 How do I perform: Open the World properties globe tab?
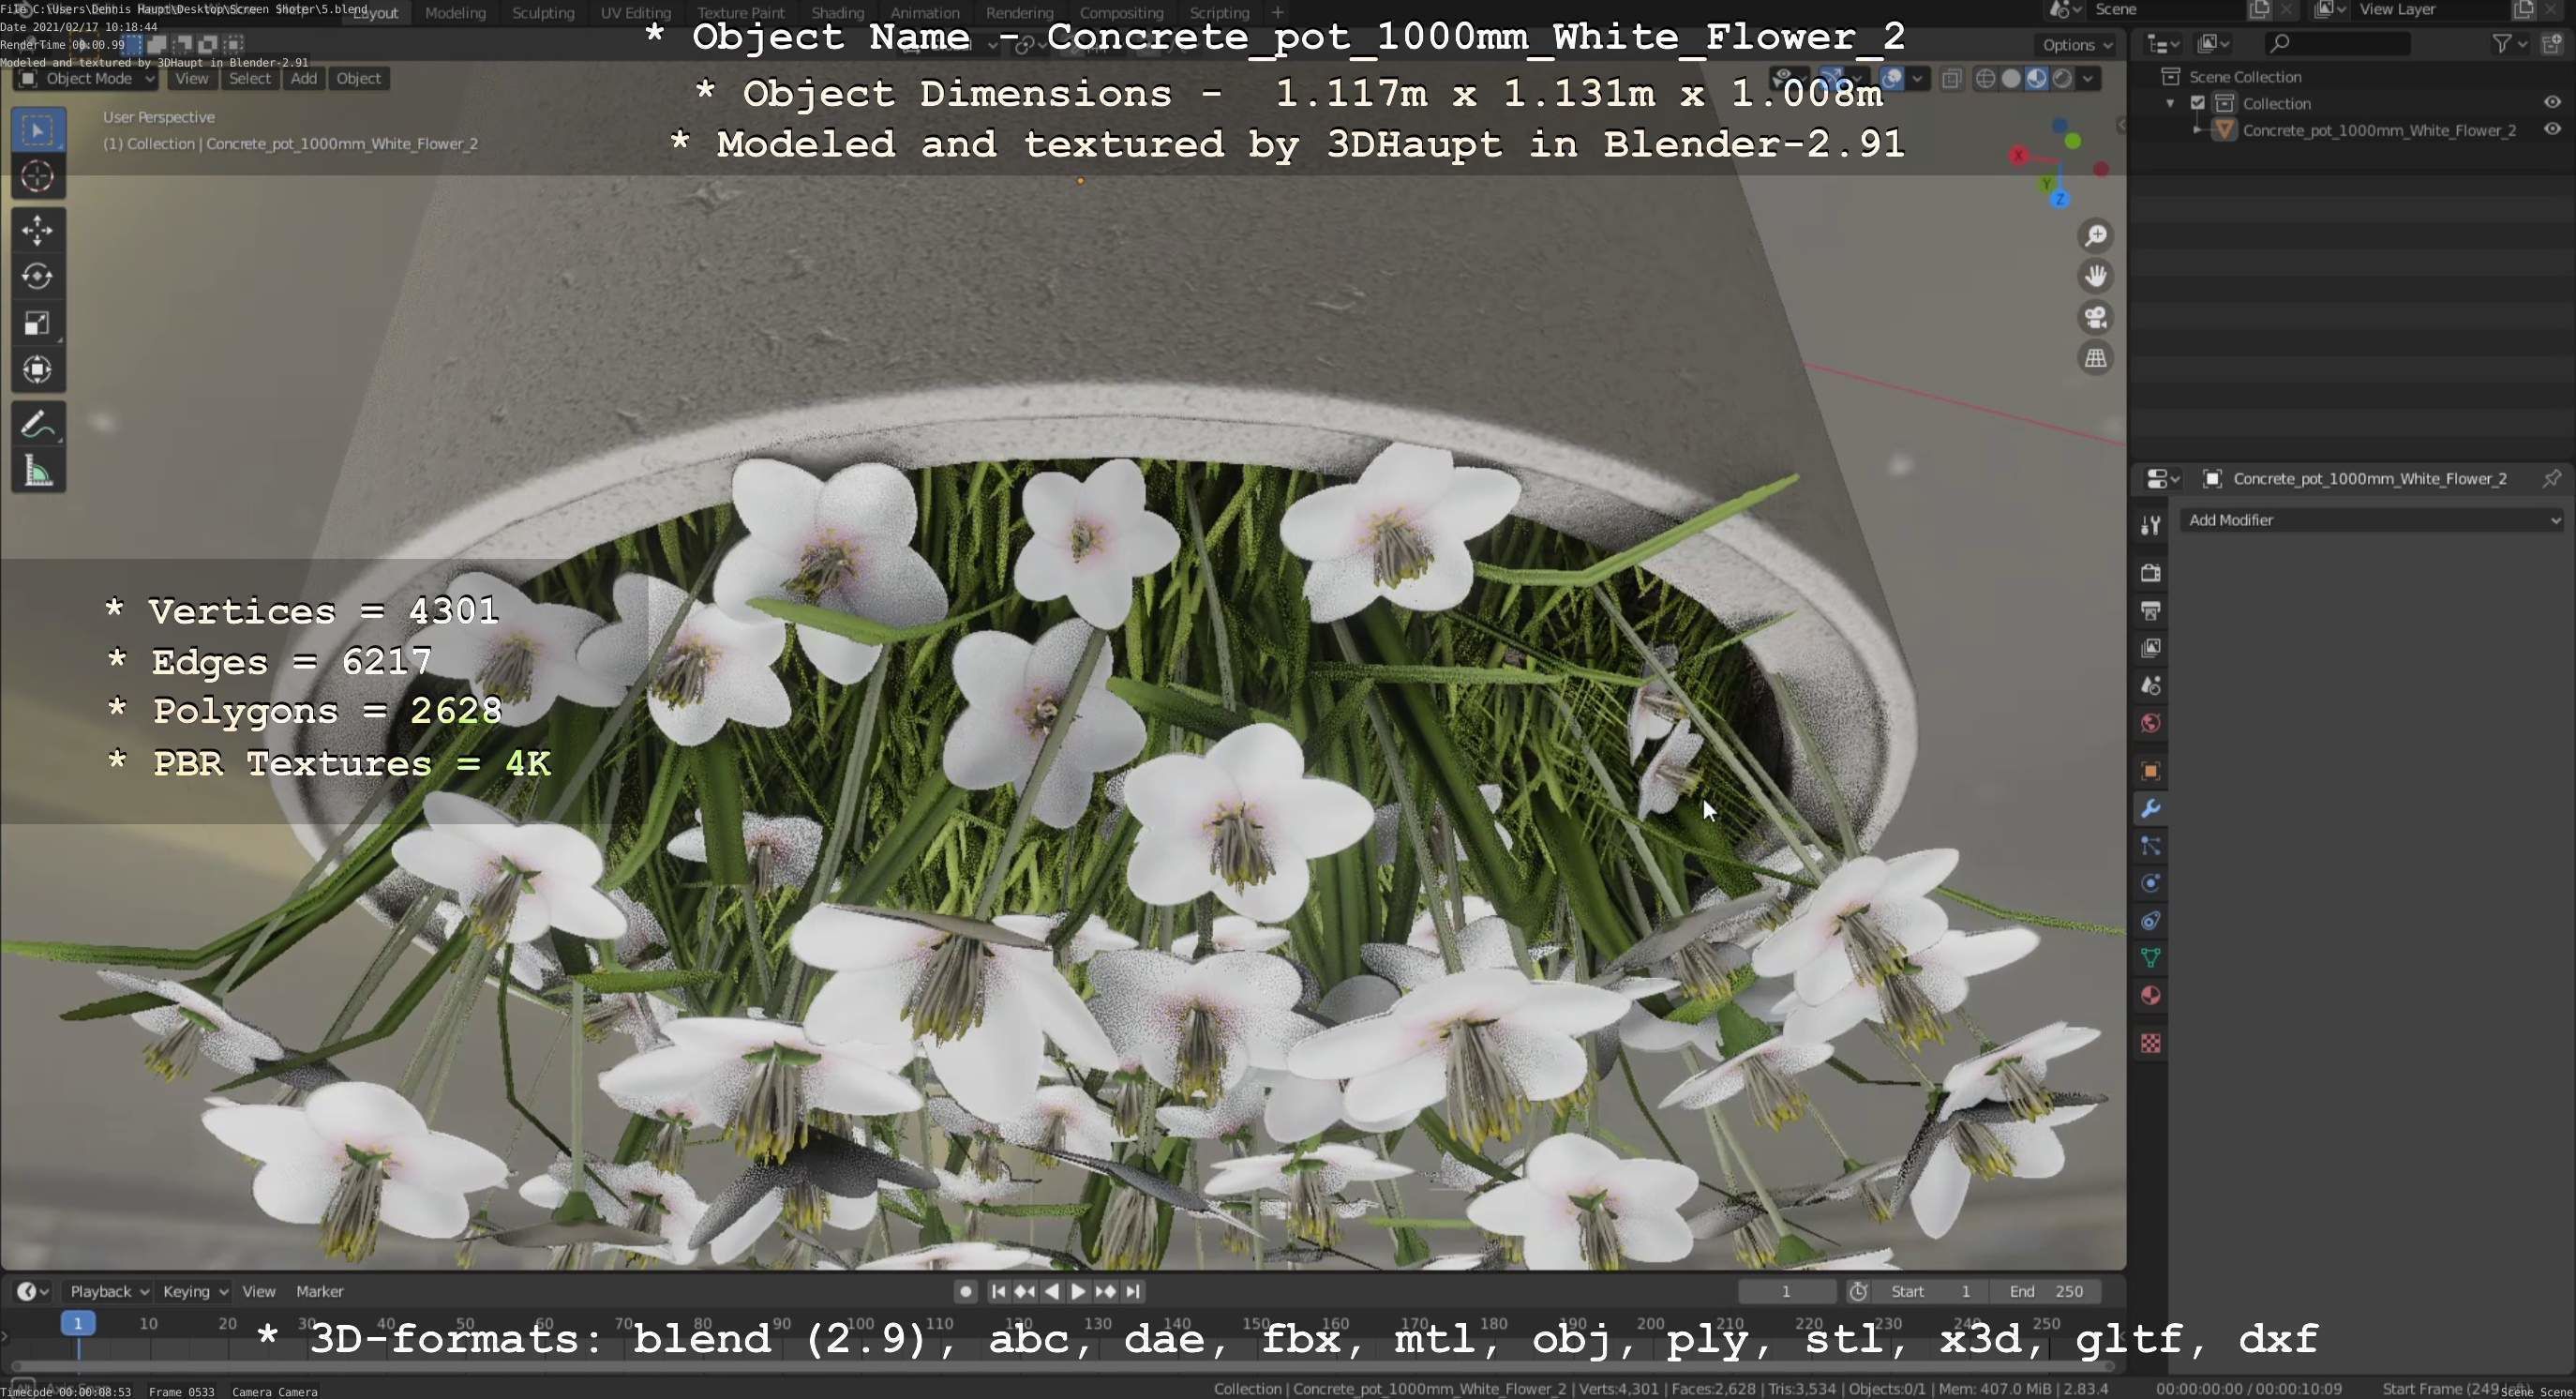2150,723
